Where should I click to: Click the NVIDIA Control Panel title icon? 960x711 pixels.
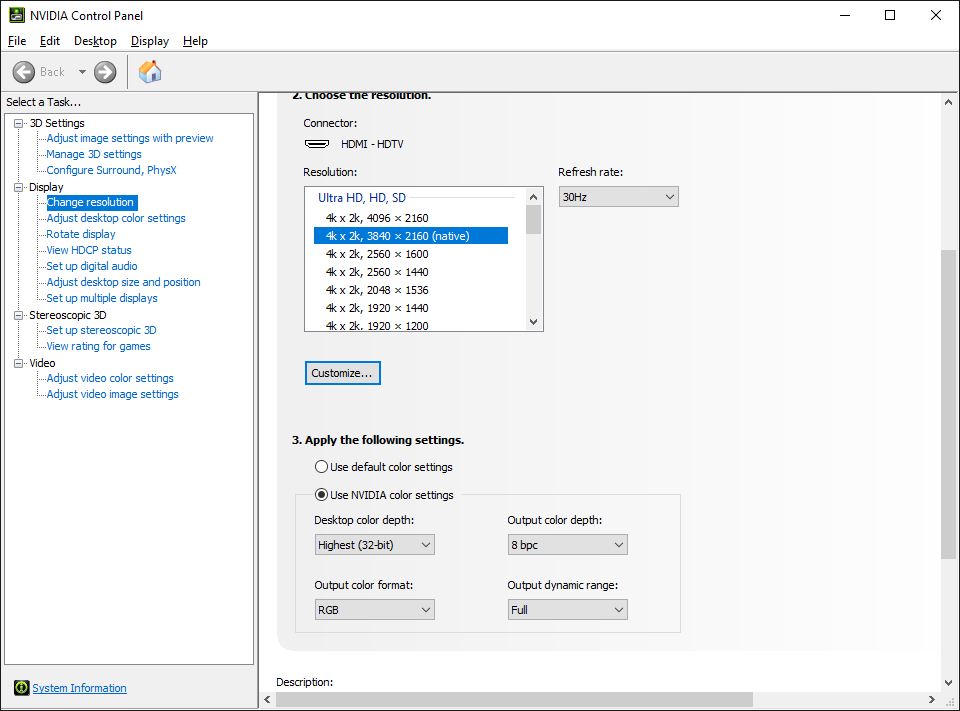click(x=17, y=15)
